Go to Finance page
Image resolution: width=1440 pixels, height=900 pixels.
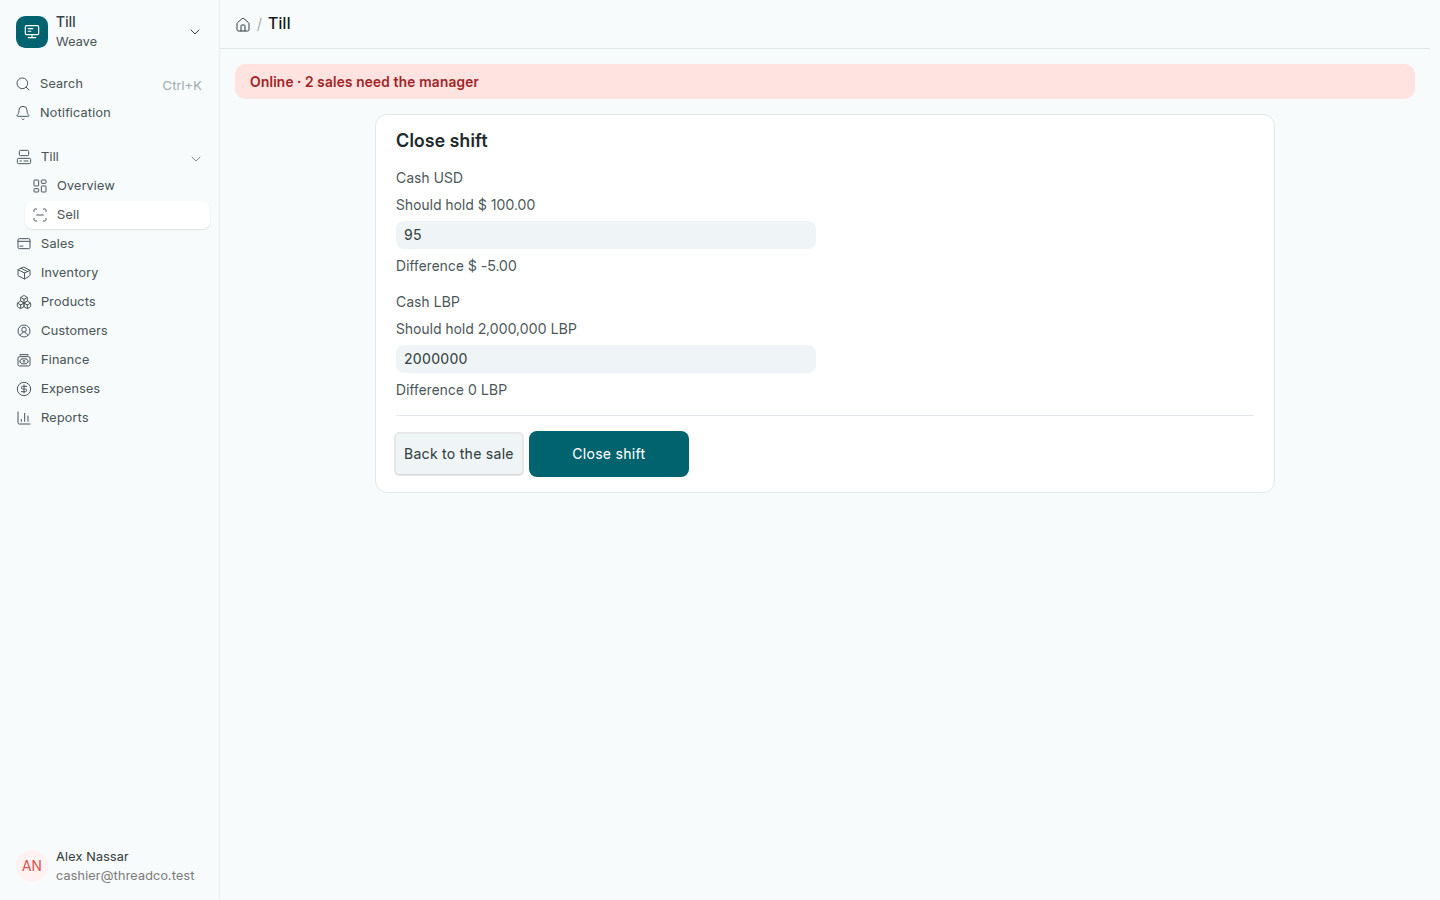(109, 360)
